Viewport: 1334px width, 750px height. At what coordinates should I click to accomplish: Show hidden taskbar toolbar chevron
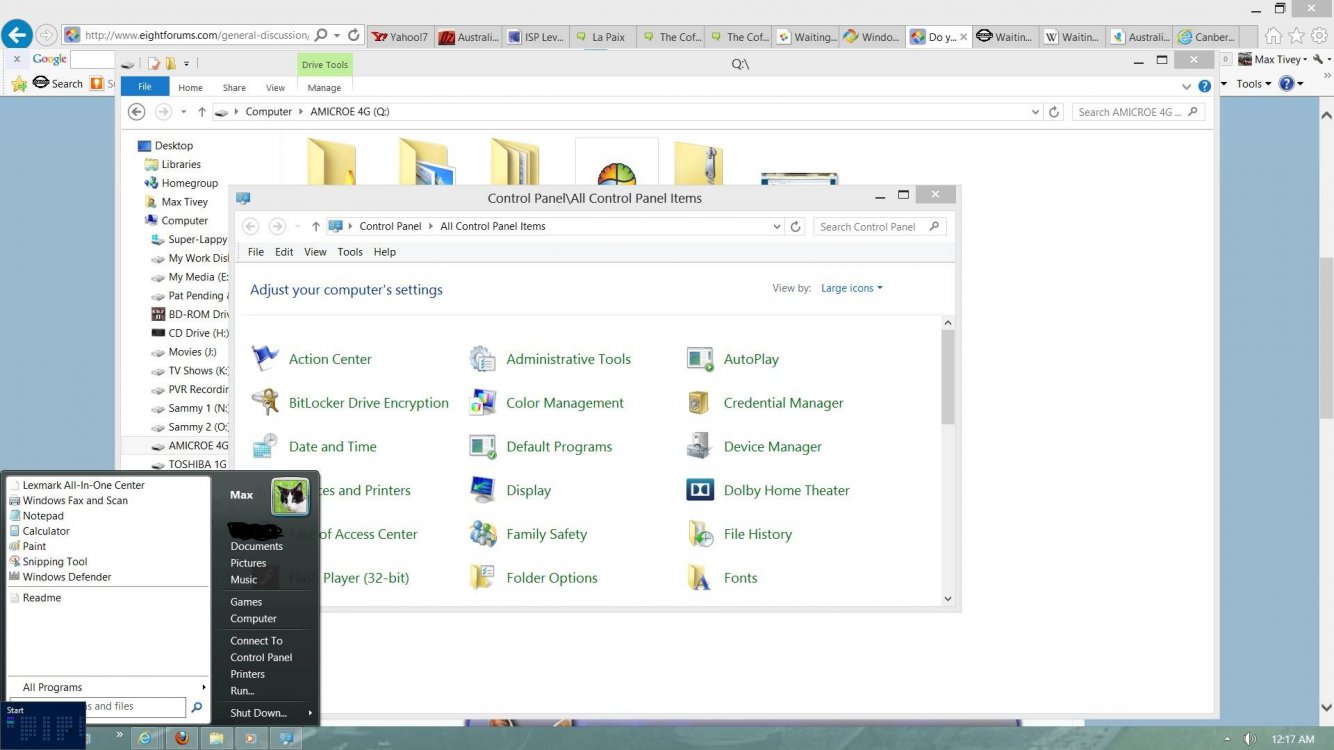[120, 736]
